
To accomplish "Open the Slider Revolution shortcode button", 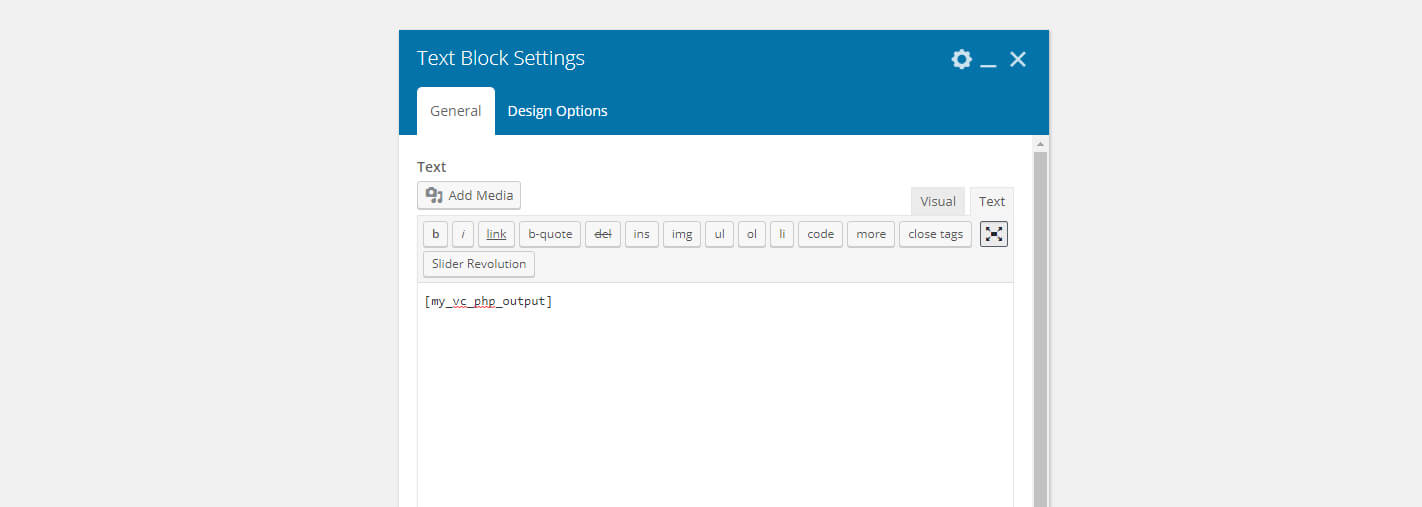I will [479, 264].
